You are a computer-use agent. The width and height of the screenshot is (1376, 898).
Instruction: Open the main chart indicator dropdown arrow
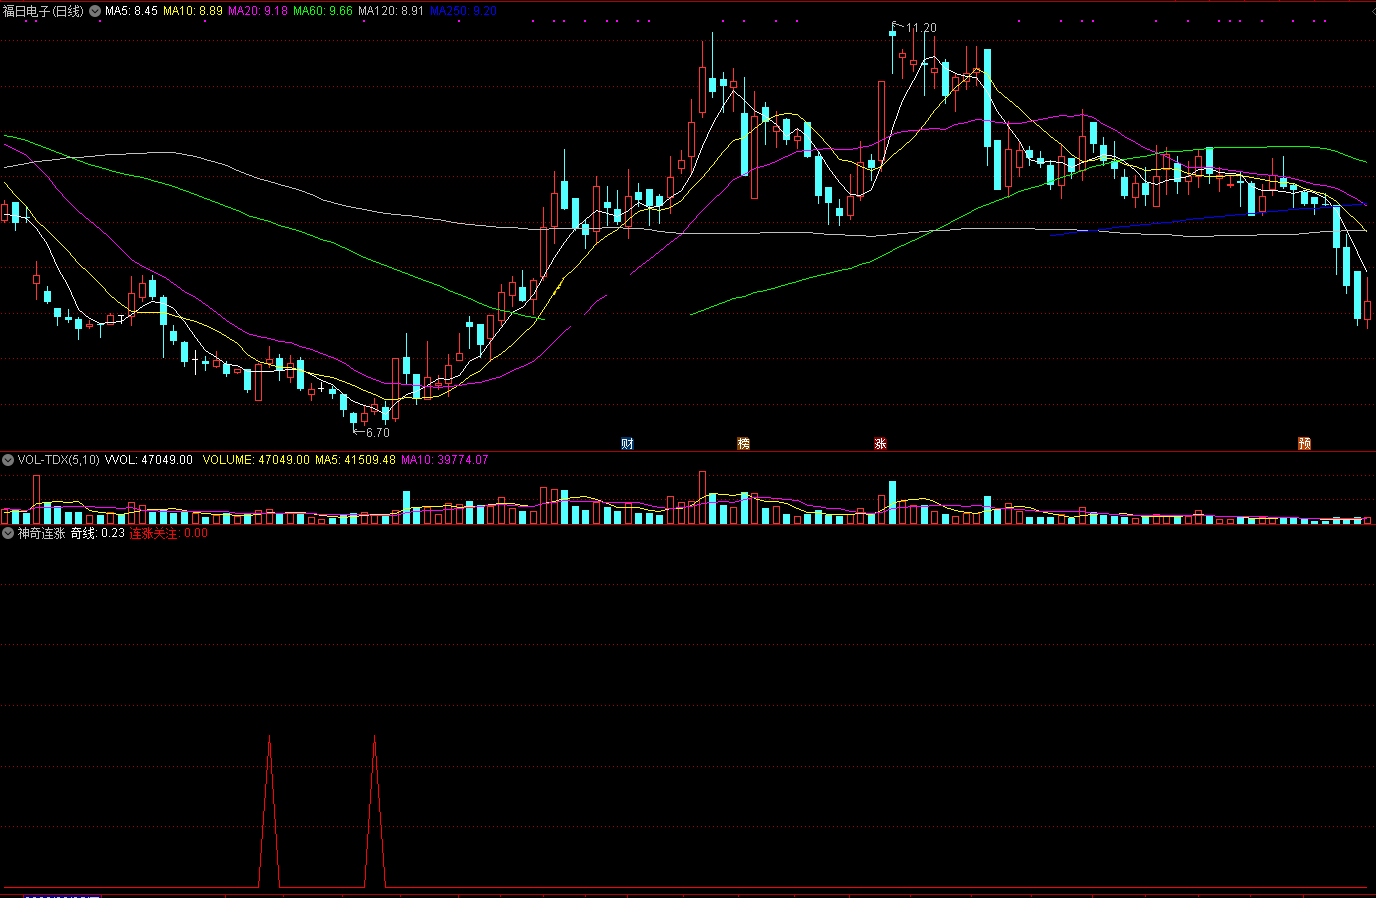pos(95,11)
